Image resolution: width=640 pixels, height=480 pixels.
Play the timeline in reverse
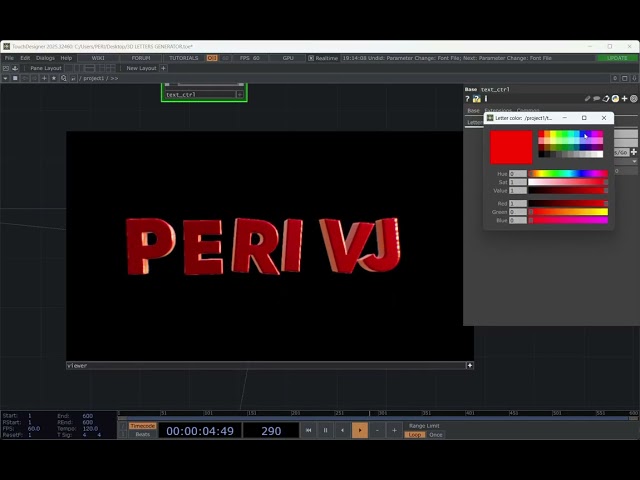pyautogui.click(x=342, y=430)
